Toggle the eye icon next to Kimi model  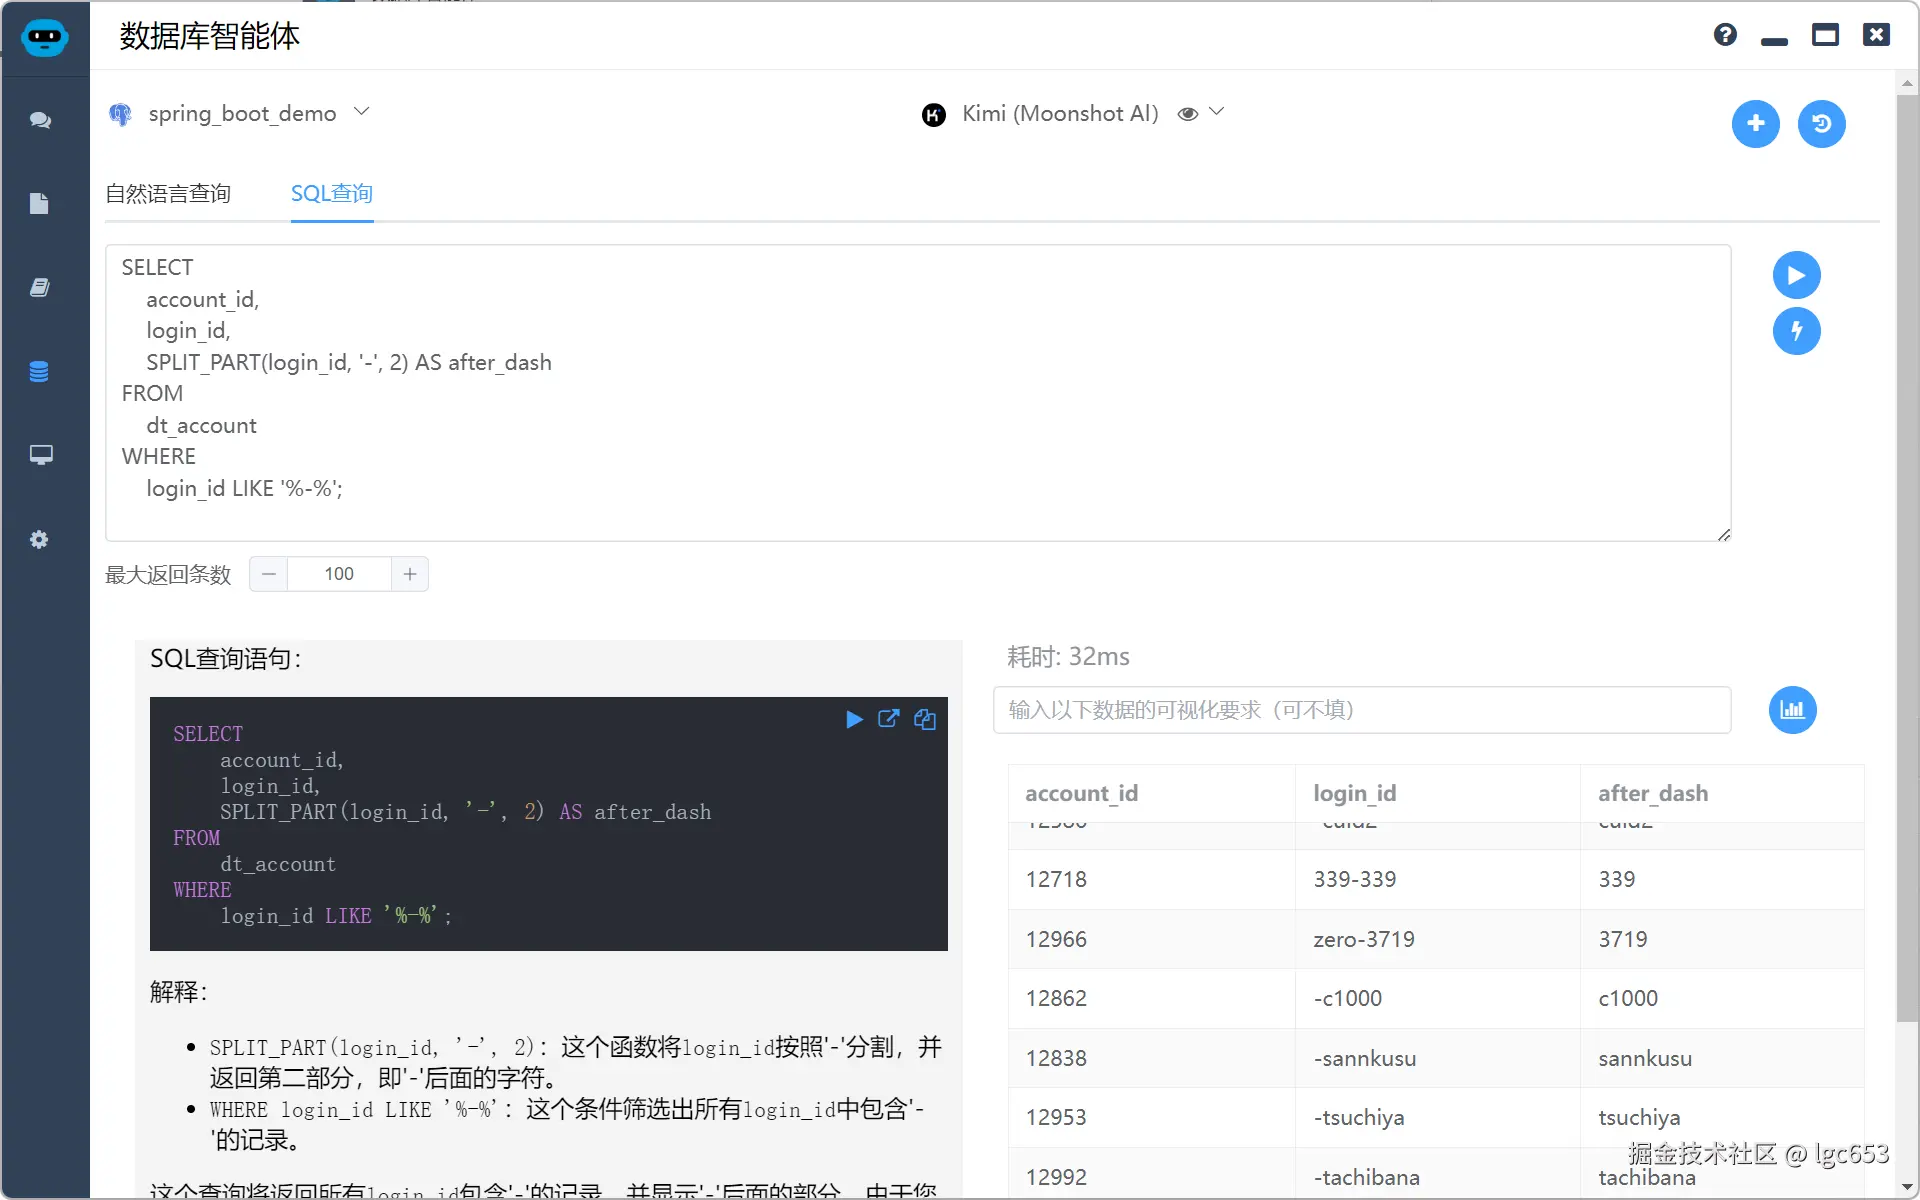[x=1187, y=114]
